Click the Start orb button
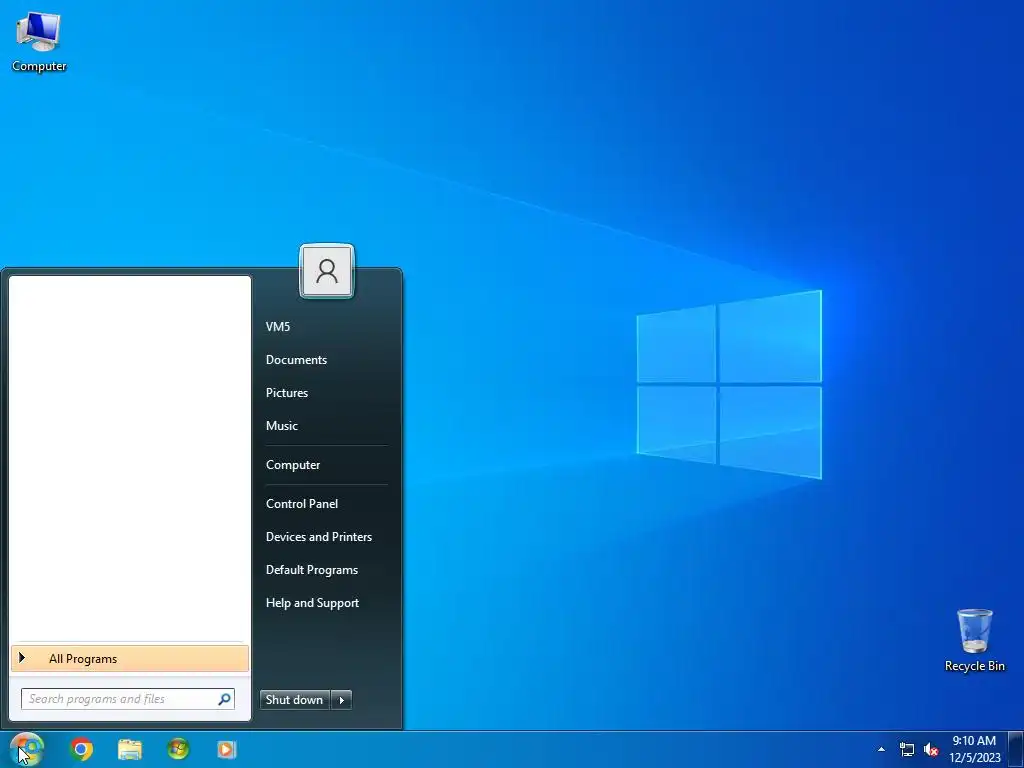This screenshot has width=1024, height=768. (x=26, y=749)
